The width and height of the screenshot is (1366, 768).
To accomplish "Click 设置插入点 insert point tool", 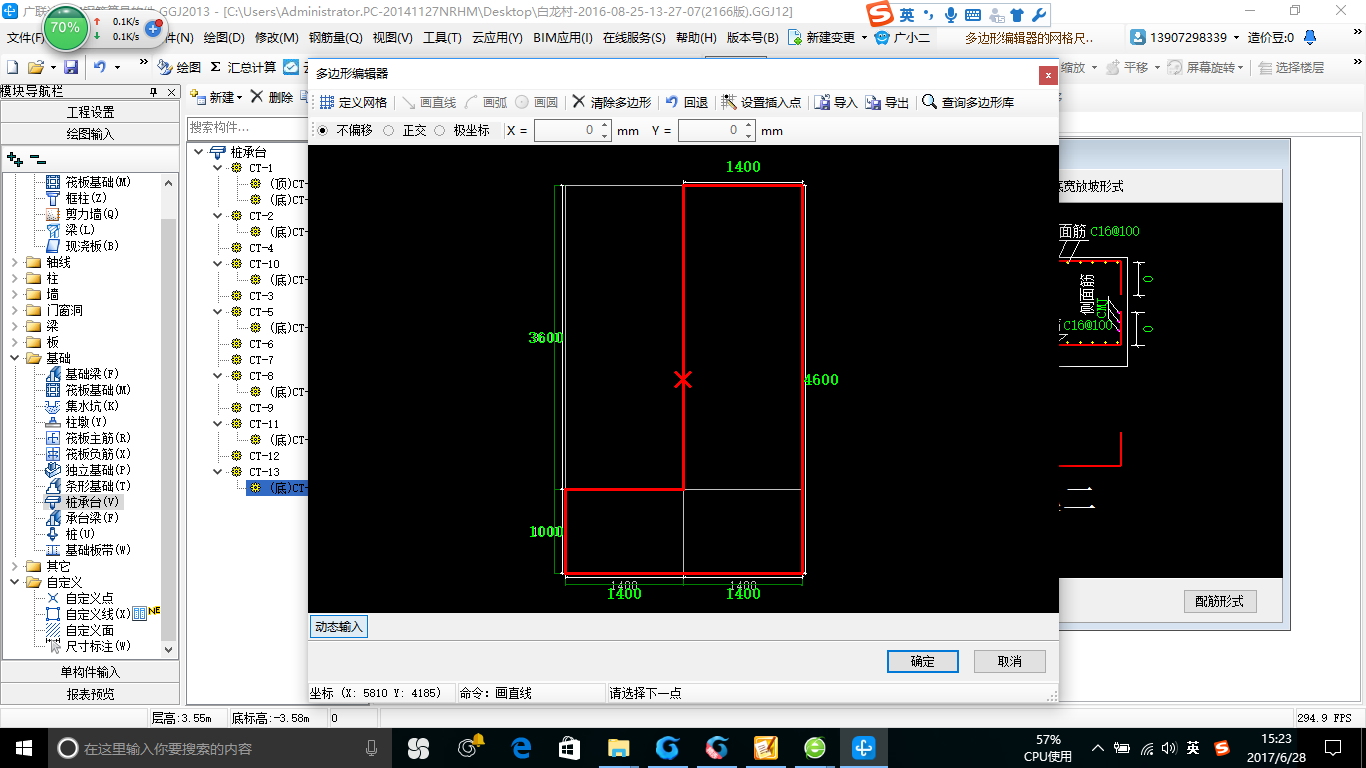I will (x=762, y=102).
